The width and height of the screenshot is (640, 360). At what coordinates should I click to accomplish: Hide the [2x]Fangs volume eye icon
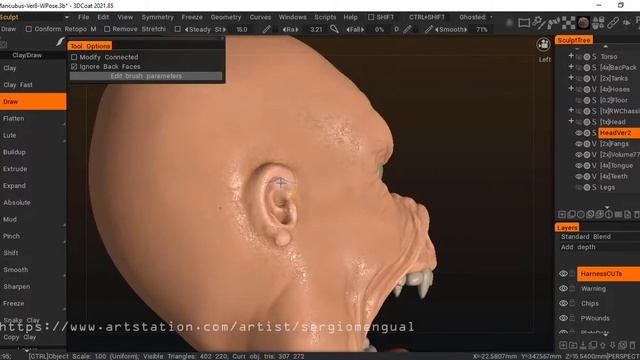coord(578,144)
